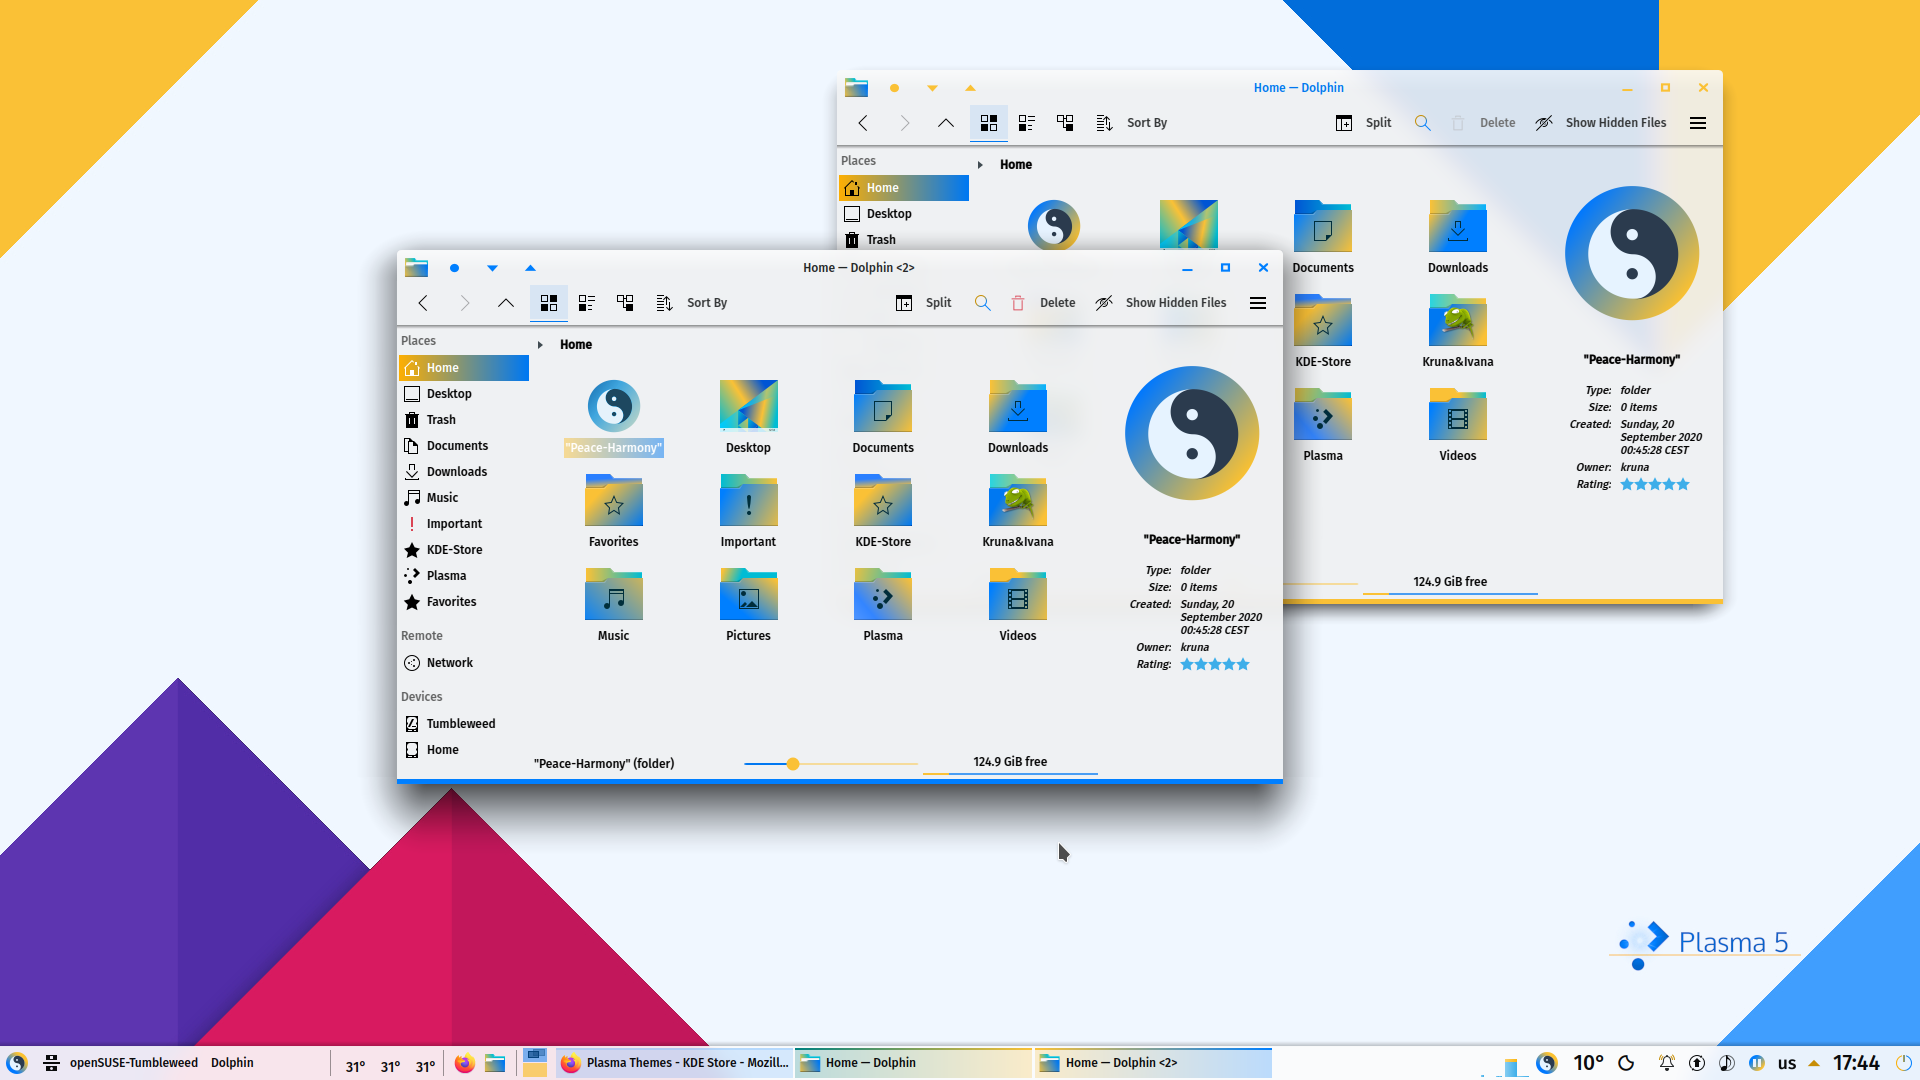This screenshot has width=1920, height=1080.
Task: Select Tumbleweed device in sidebar
Action: [464, 724]
